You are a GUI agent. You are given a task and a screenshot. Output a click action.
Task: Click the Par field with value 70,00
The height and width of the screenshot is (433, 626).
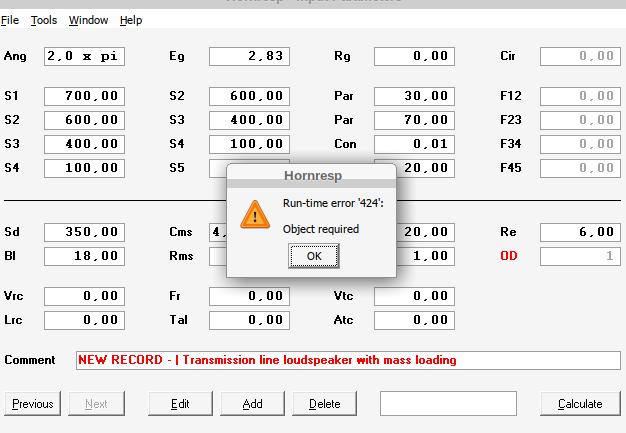click(x=414, y=120)
